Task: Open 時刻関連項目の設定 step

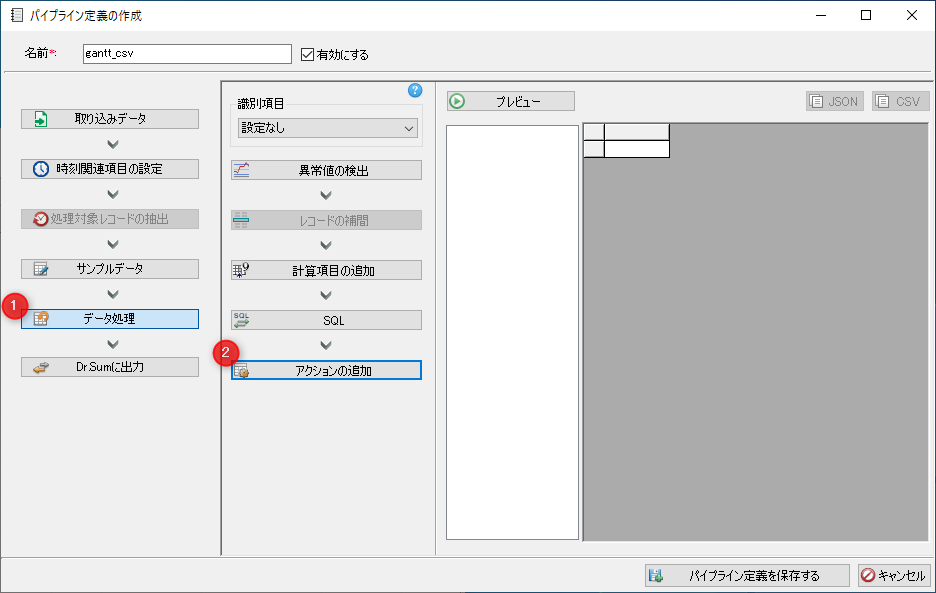Action: click(110, 169)
